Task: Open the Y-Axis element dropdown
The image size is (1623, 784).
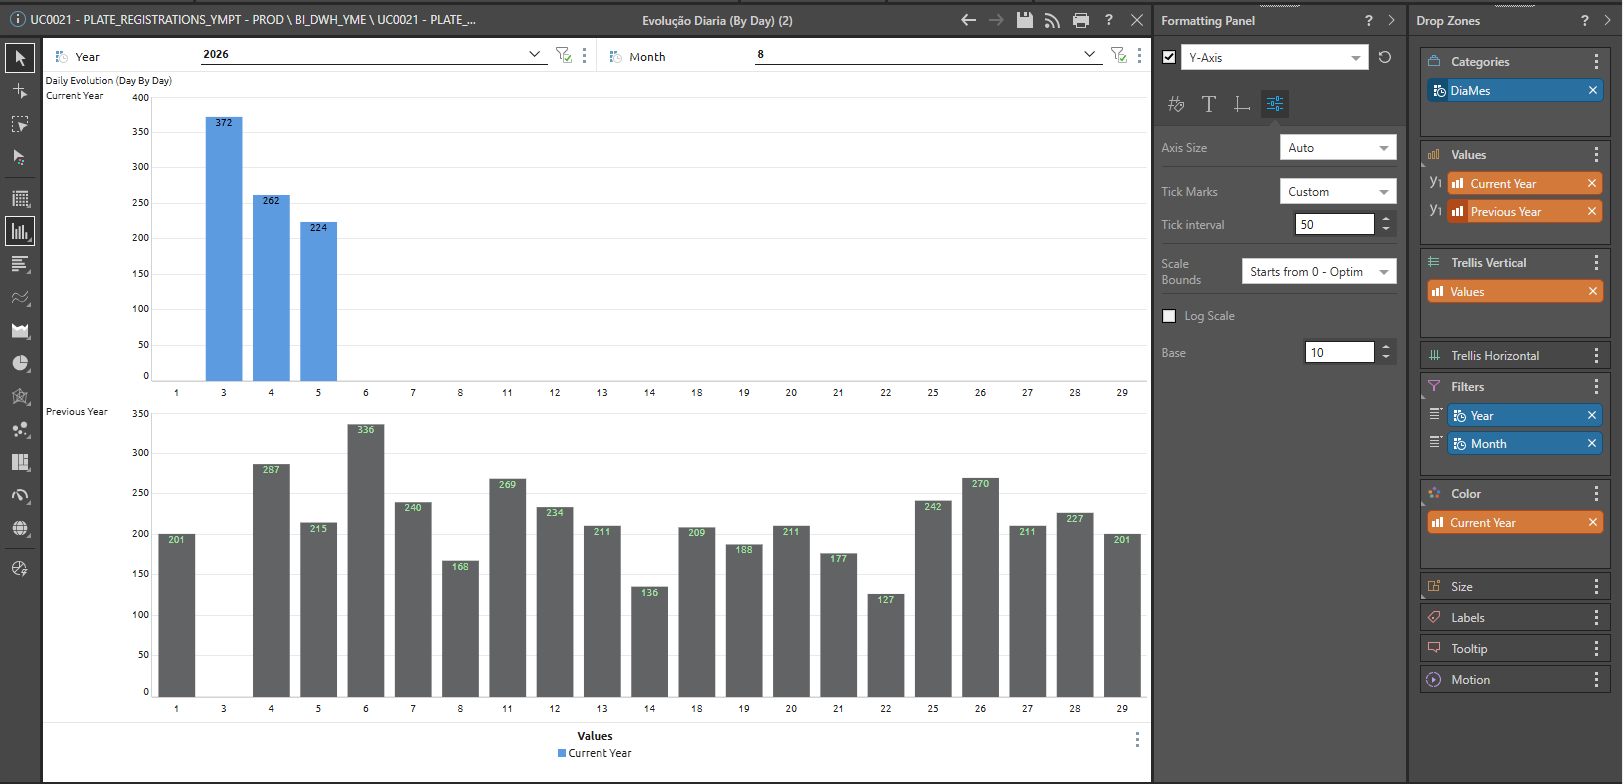Action: [x=1275, y=57]
